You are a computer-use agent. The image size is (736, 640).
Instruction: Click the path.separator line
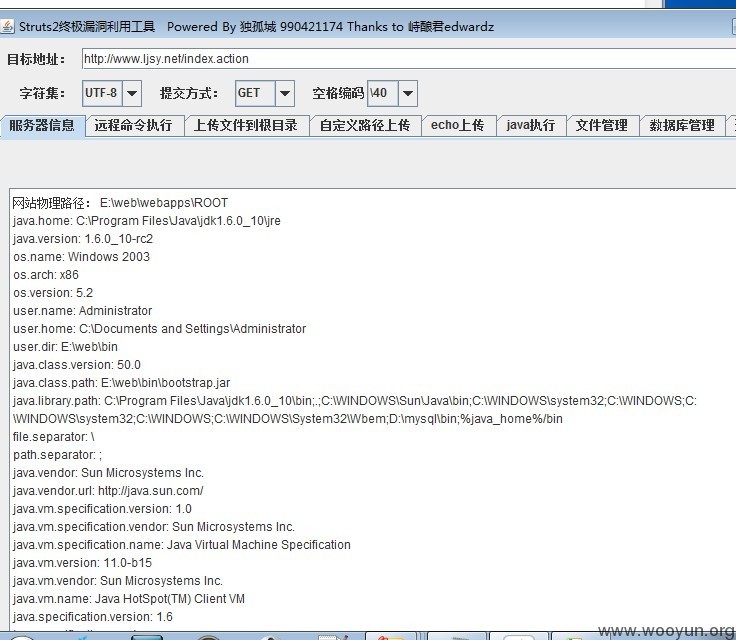[x=57, y=455]
